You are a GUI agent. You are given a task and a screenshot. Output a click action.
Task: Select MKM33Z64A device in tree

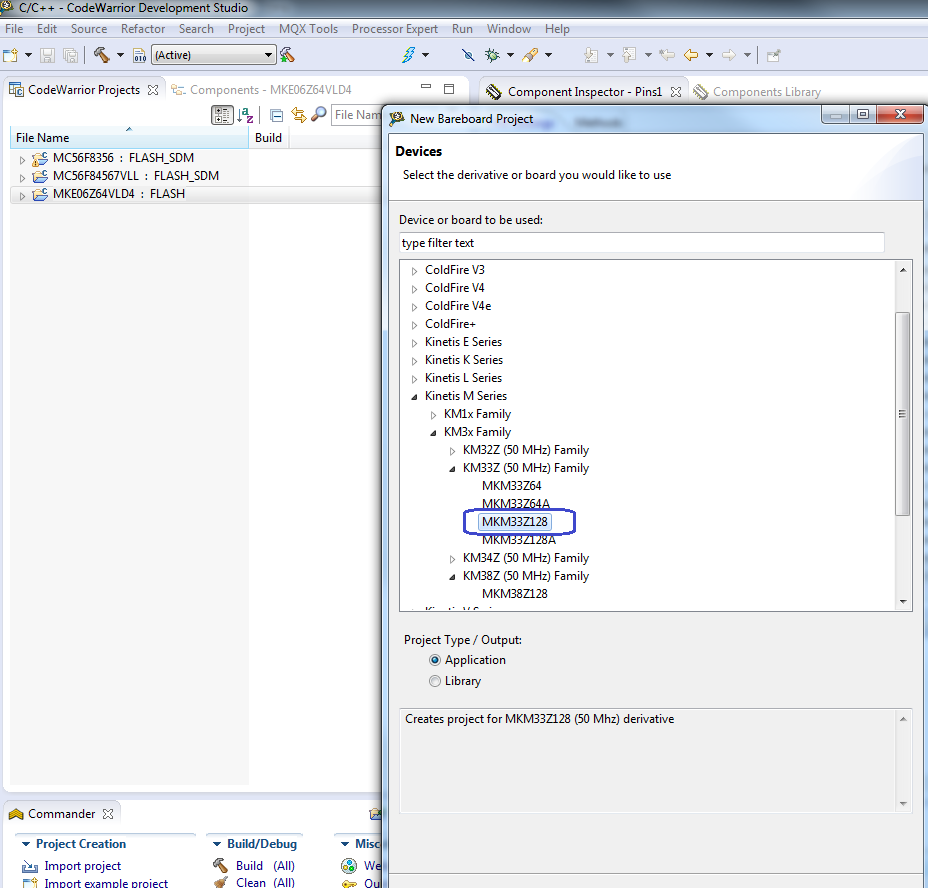pyautogui.click(x=515, y=504)
